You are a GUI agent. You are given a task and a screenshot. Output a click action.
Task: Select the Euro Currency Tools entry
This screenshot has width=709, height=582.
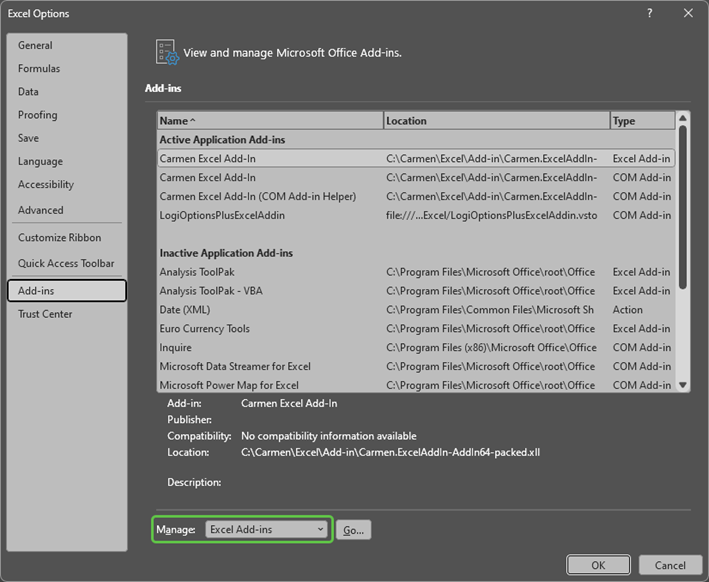tap(205, 329)
